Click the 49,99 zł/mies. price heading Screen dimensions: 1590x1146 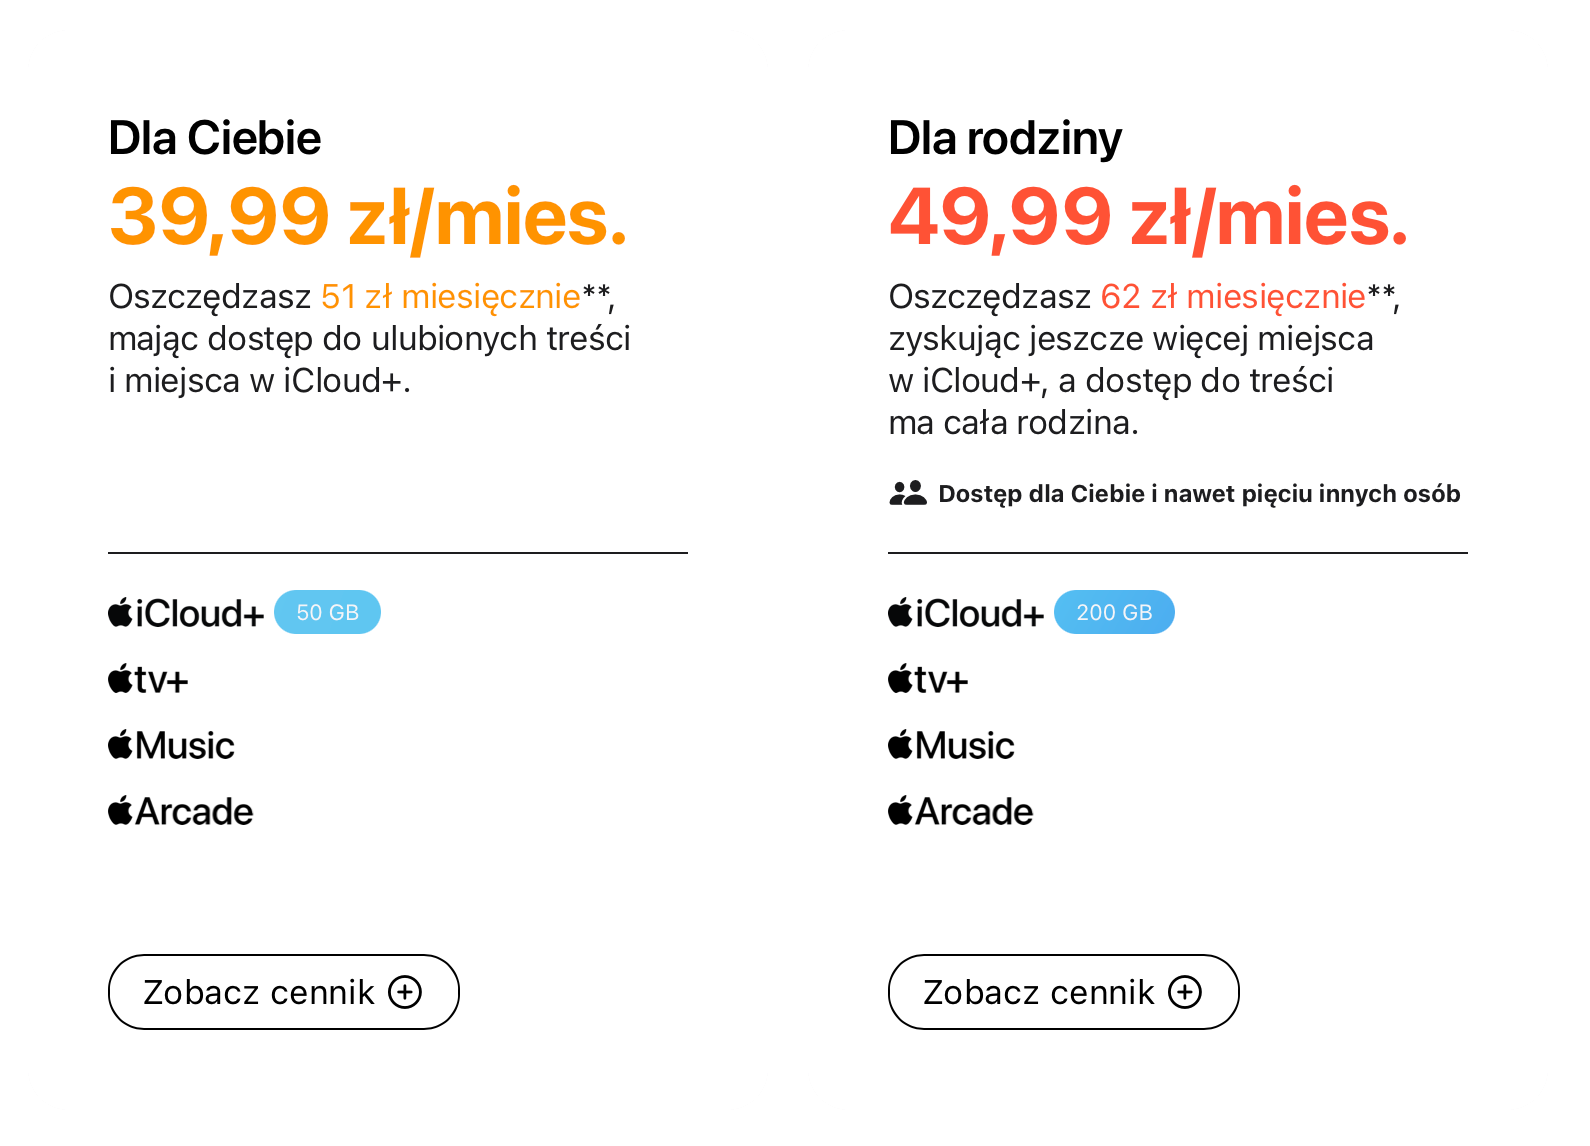tap(1149, 217)
